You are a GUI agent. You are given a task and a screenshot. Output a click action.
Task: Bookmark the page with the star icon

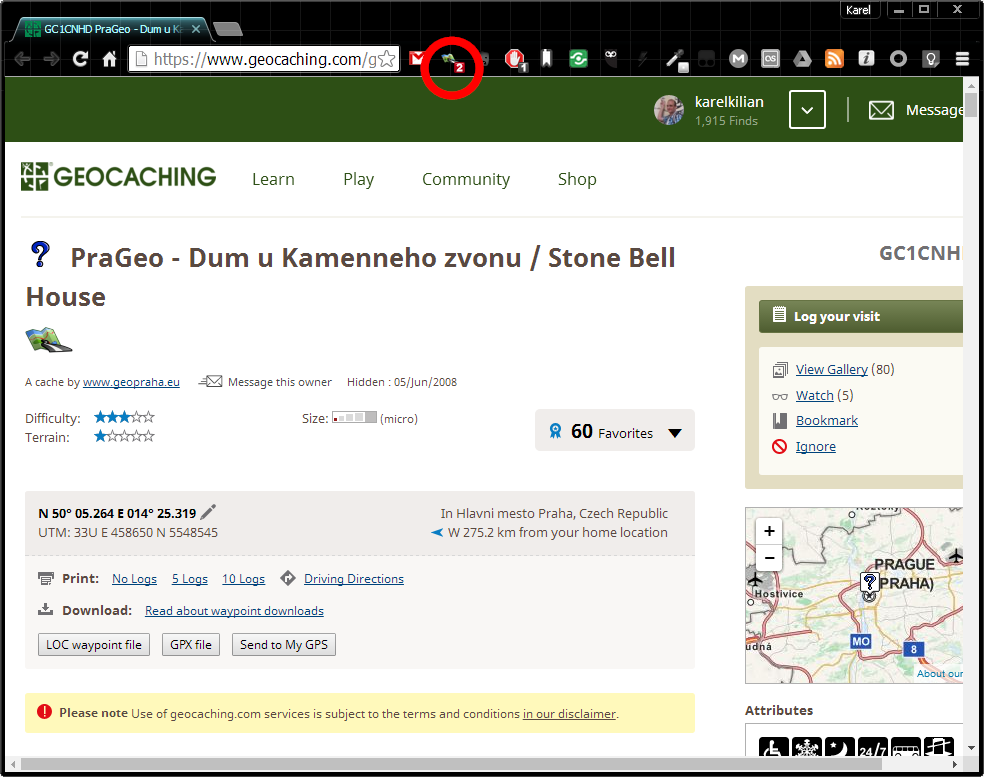pyautogui.click(x=387, y=59)
